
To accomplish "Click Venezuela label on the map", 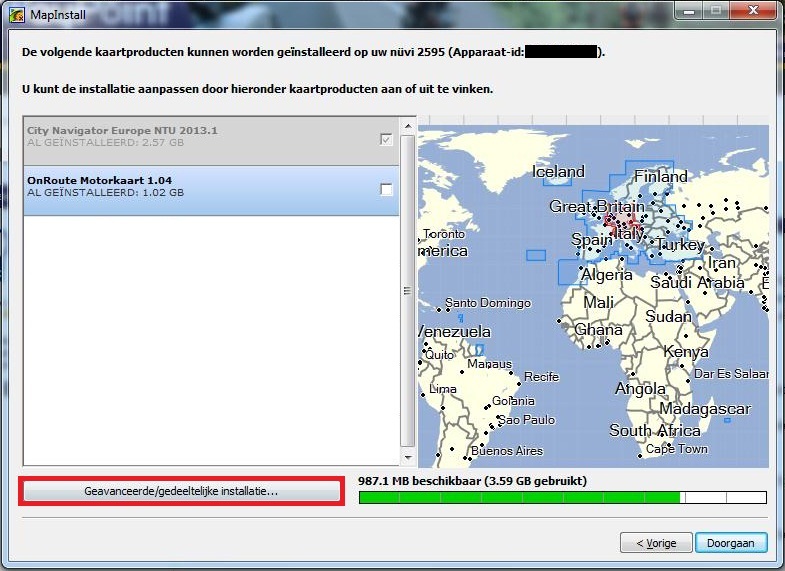I will click(x=454, y=331).
